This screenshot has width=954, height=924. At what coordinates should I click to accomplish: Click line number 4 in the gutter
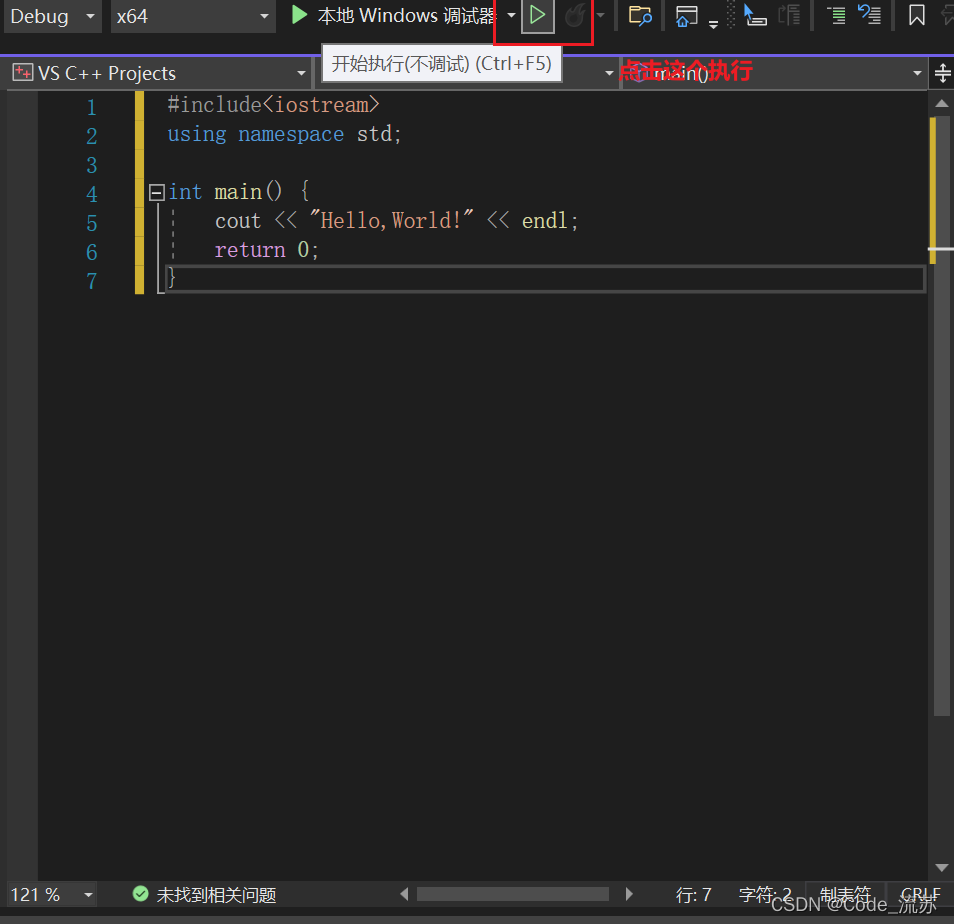[x=91, y=195]
